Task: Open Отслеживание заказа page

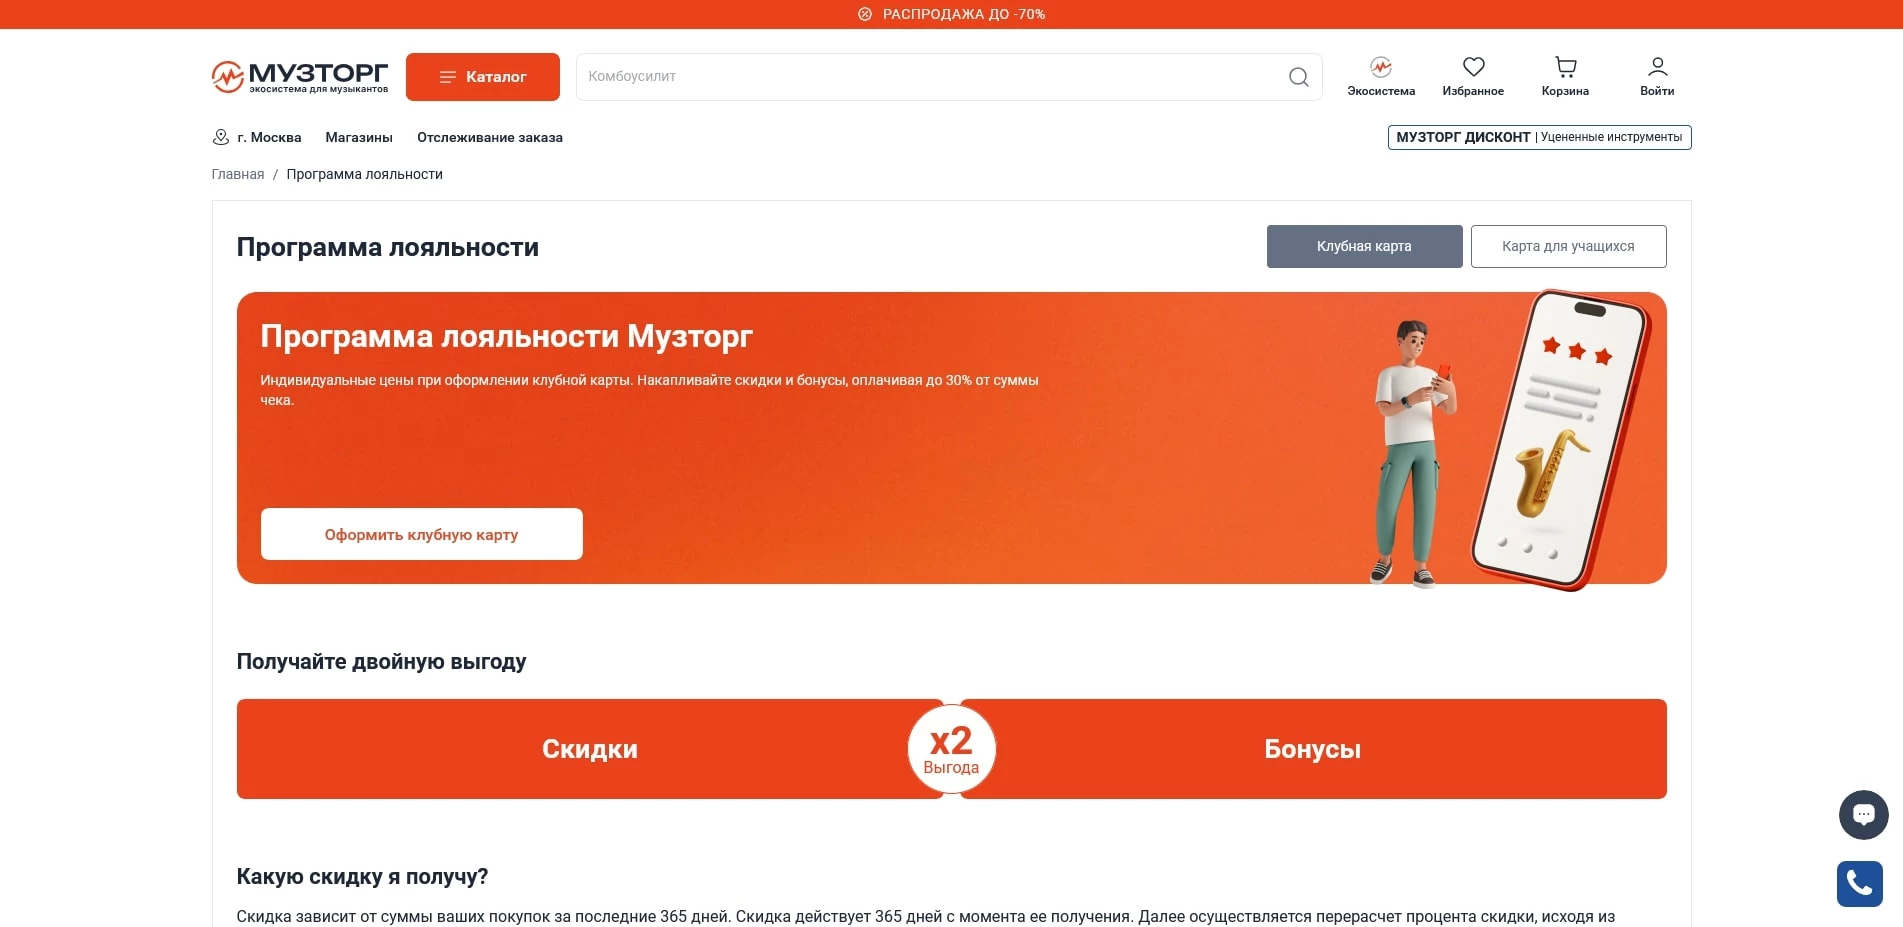Action: click(x=490, y=137)
